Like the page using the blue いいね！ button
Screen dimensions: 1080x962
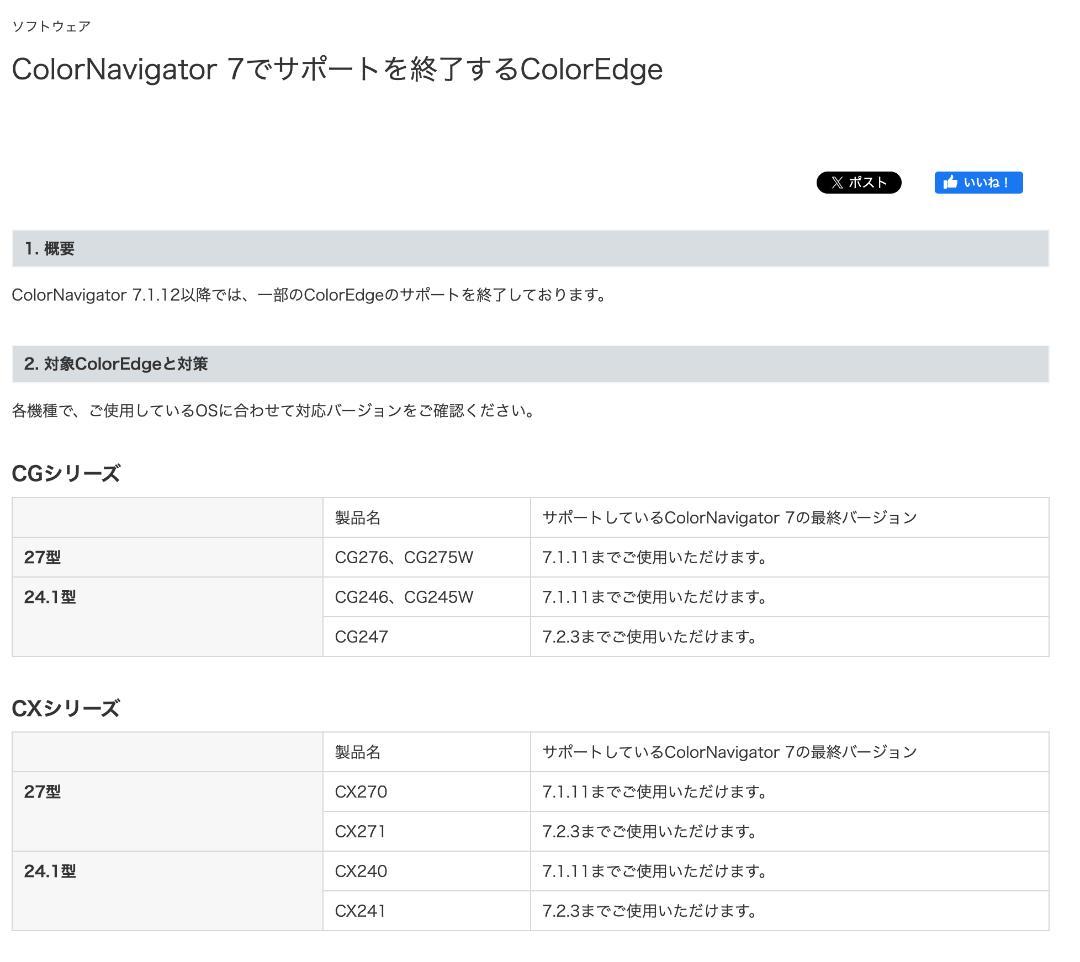[978, 182]
